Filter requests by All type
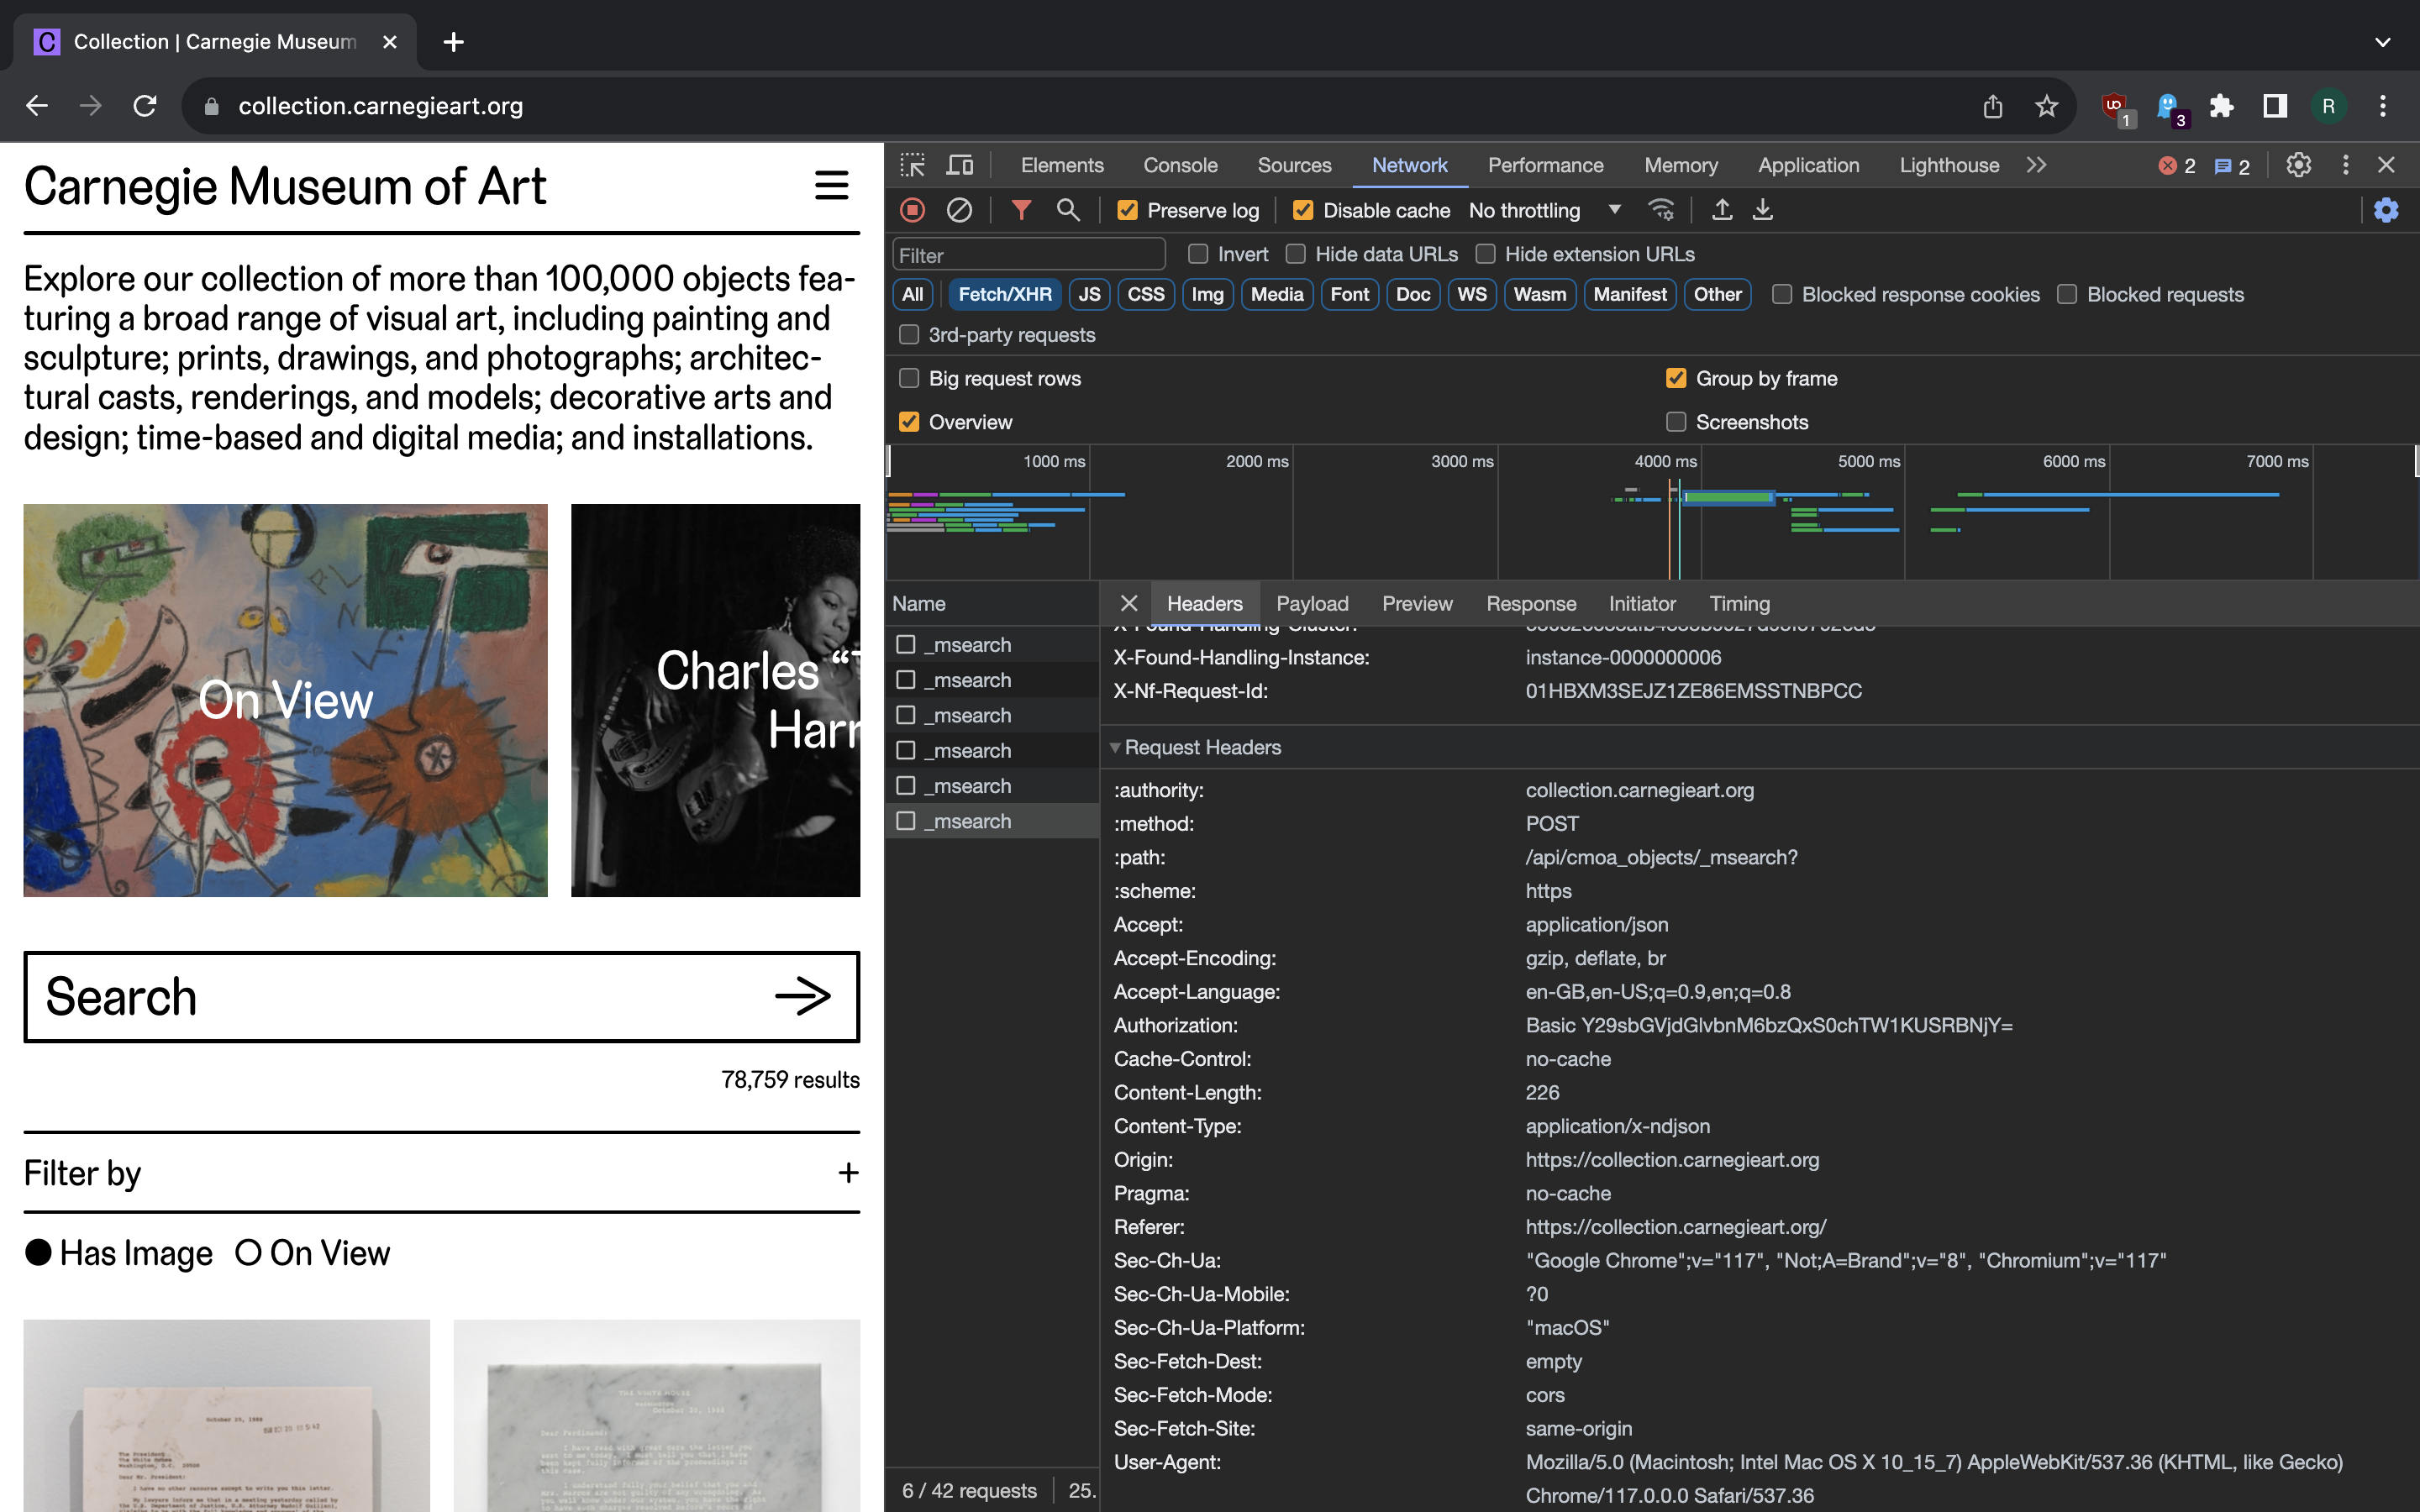 [x=912, y=294]
